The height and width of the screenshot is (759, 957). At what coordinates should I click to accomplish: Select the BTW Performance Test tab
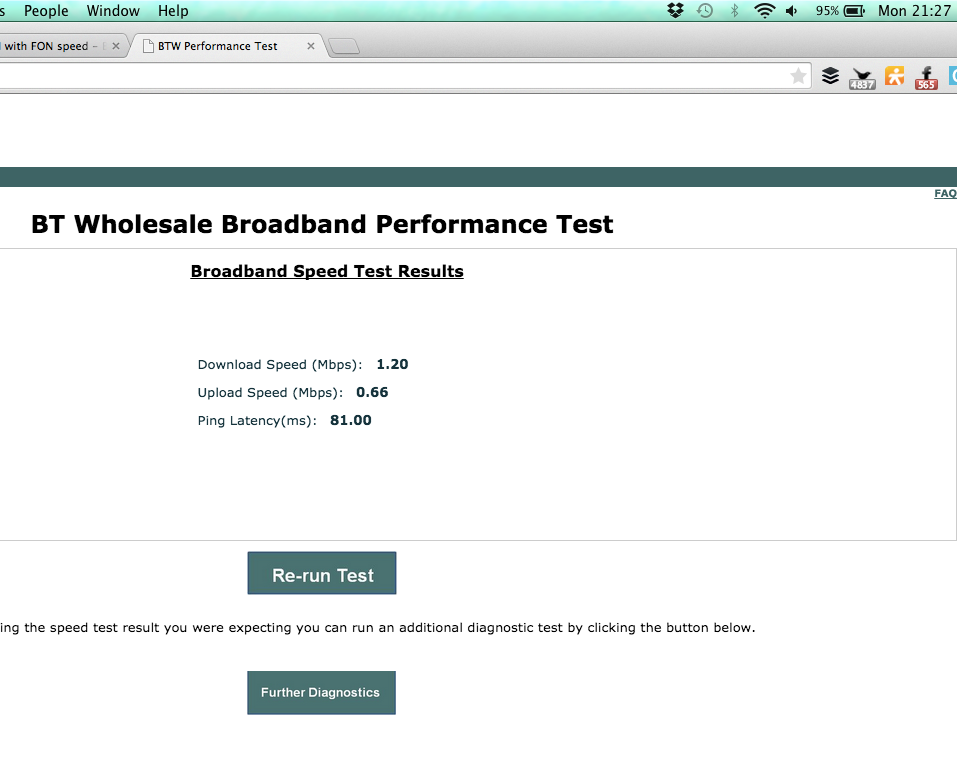coord(229,46)
